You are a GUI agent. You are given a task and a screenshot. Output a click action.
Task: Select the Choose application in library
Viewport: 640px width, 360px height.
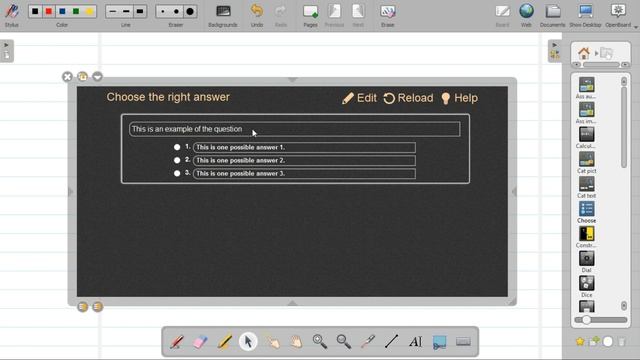point(587,212)
